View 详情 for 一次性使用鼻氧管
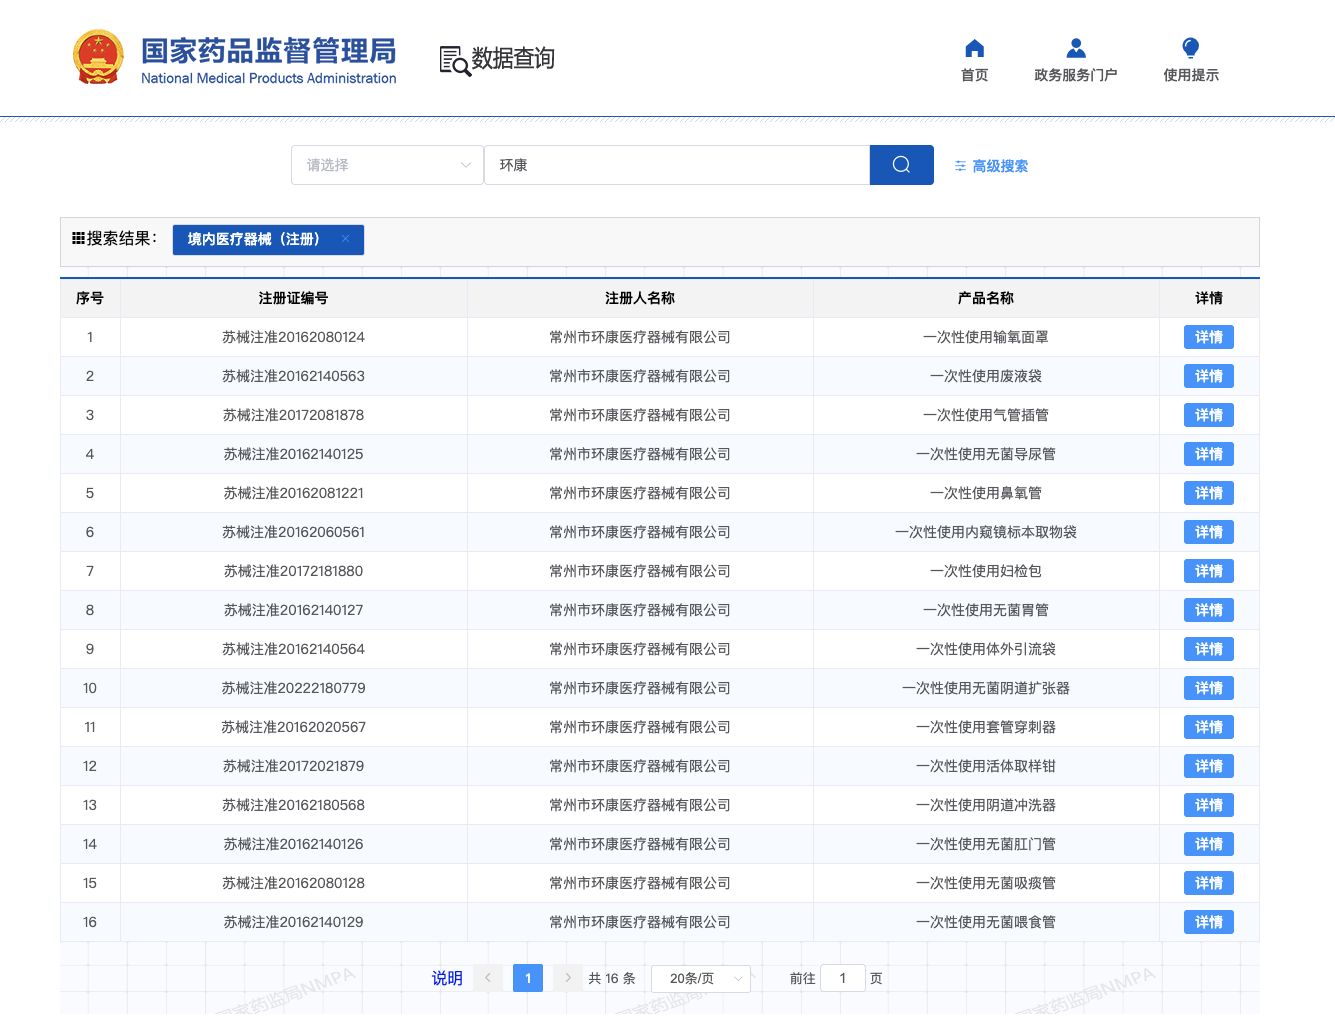 [1208, 493]
